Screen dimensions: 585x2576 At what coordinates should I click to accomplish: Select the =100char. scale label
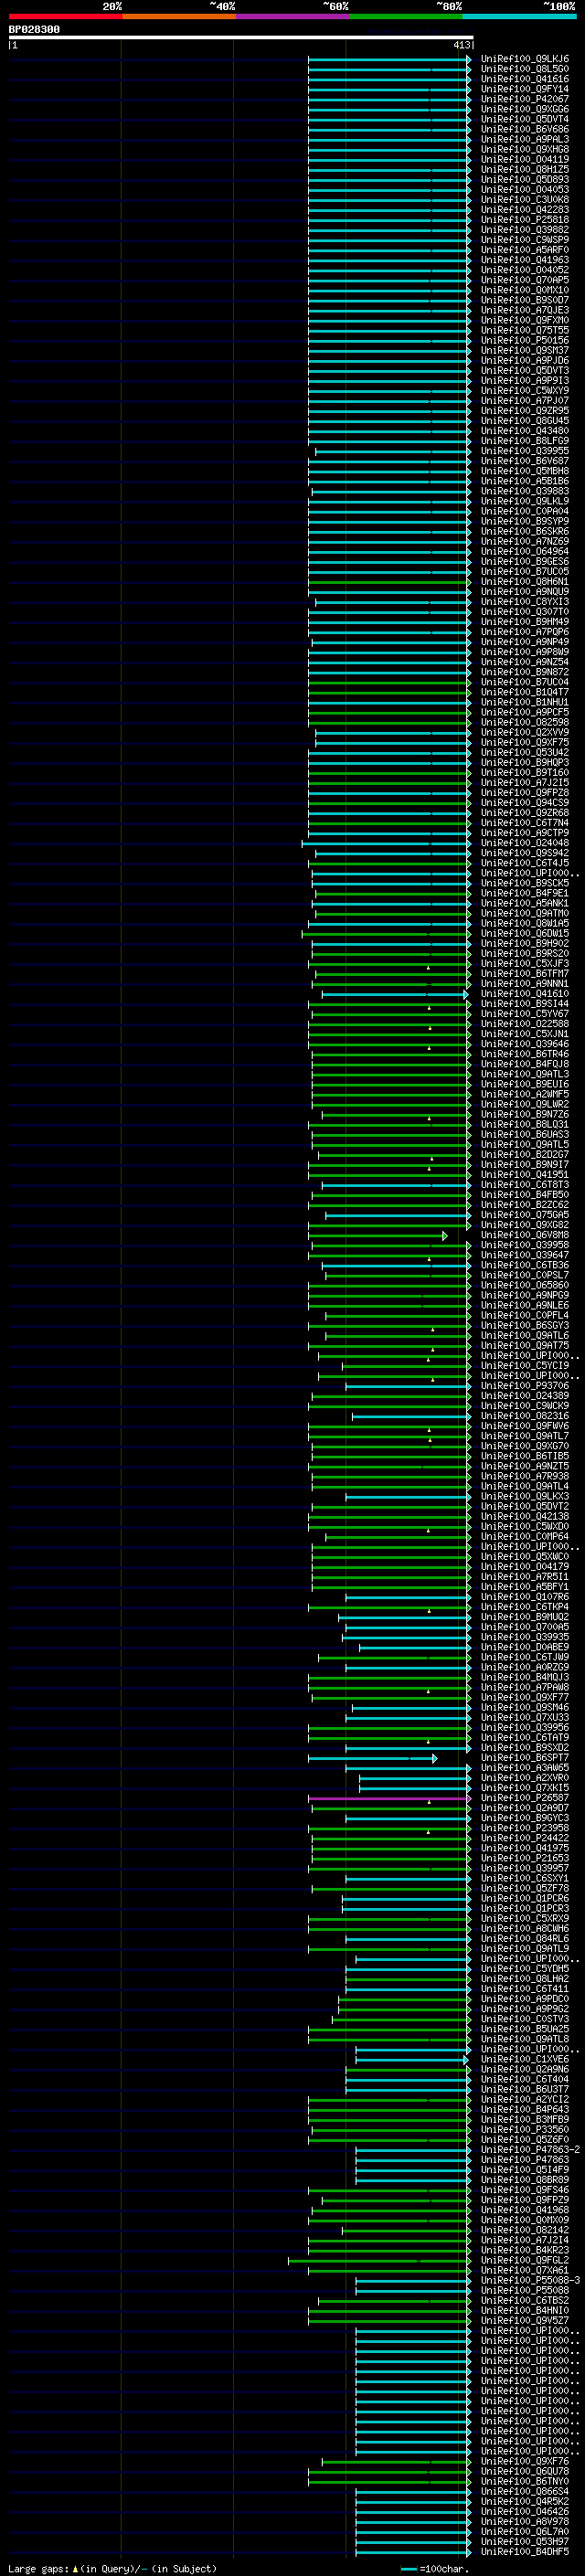tap(444, 2568)
